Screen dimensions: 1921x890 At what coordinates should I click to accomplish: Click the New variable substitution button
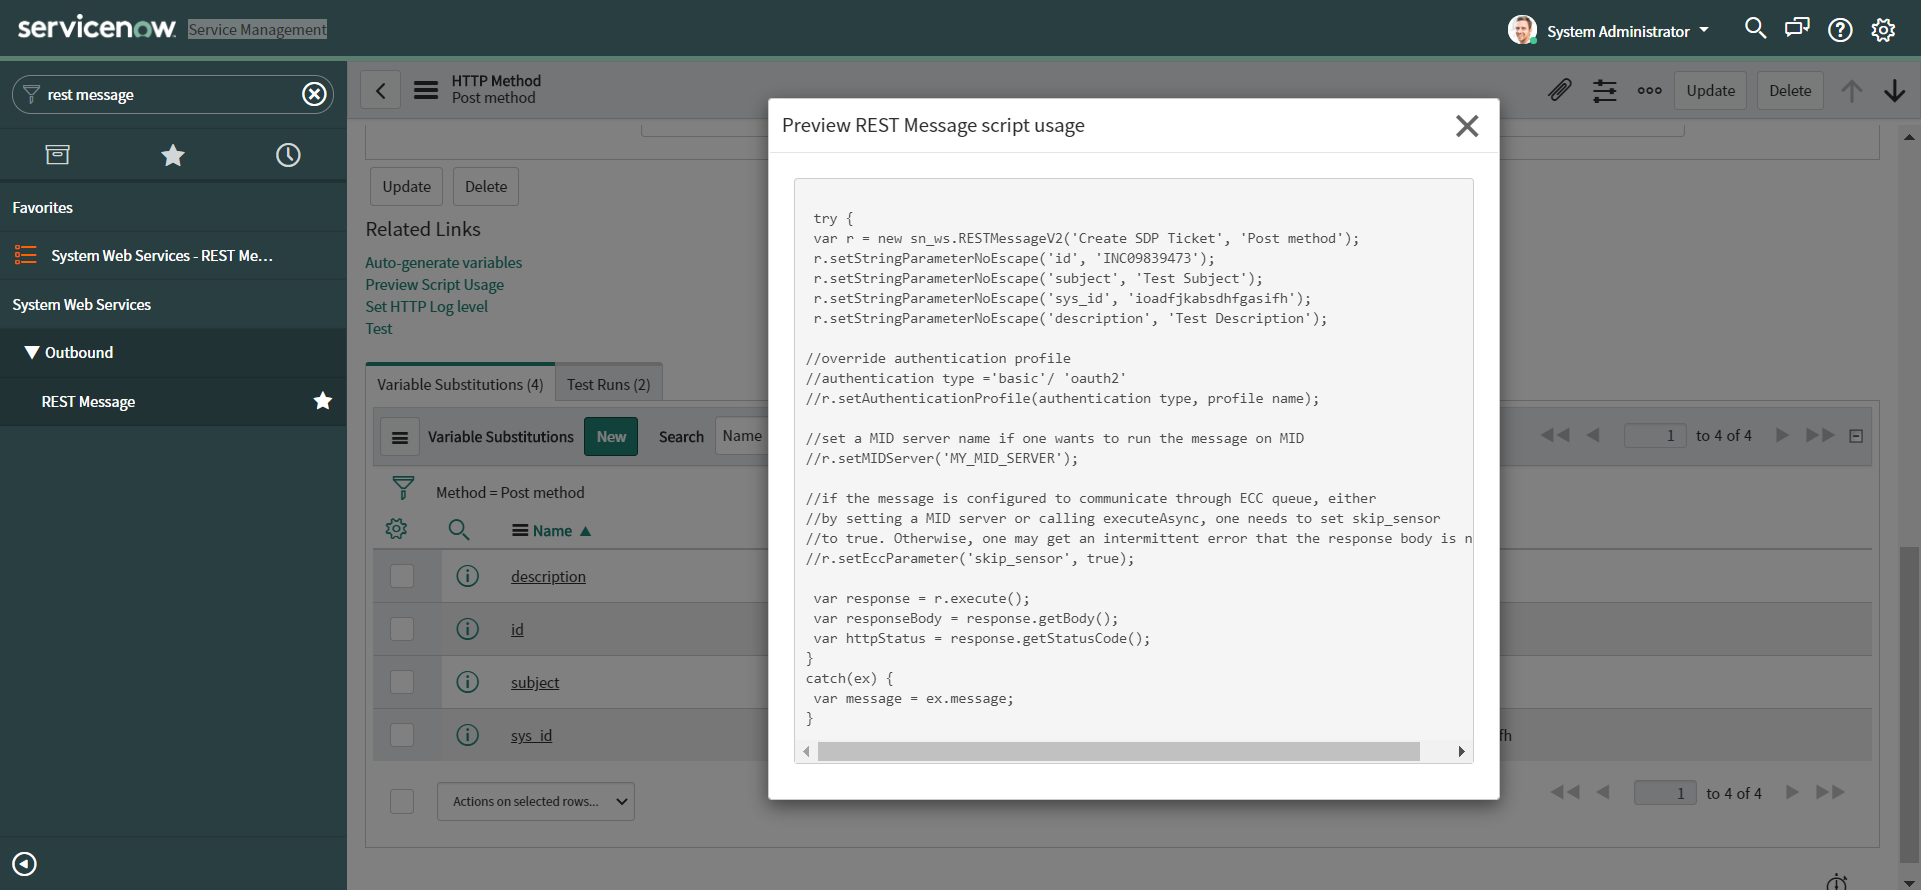tap(611, 437)
